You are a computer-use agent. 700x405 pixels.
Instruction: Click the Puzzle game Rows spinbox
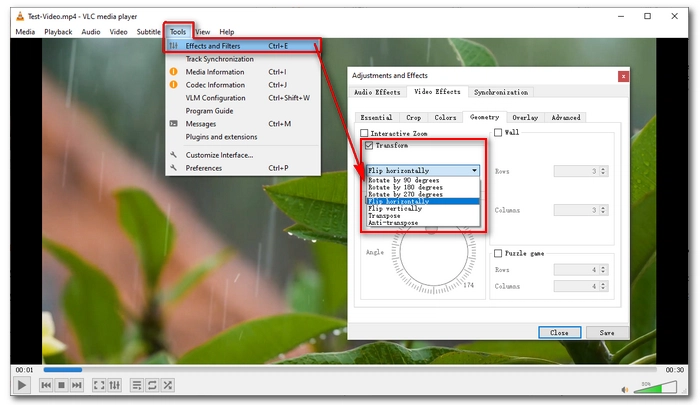pyautogui.click(x=580, y=270)
